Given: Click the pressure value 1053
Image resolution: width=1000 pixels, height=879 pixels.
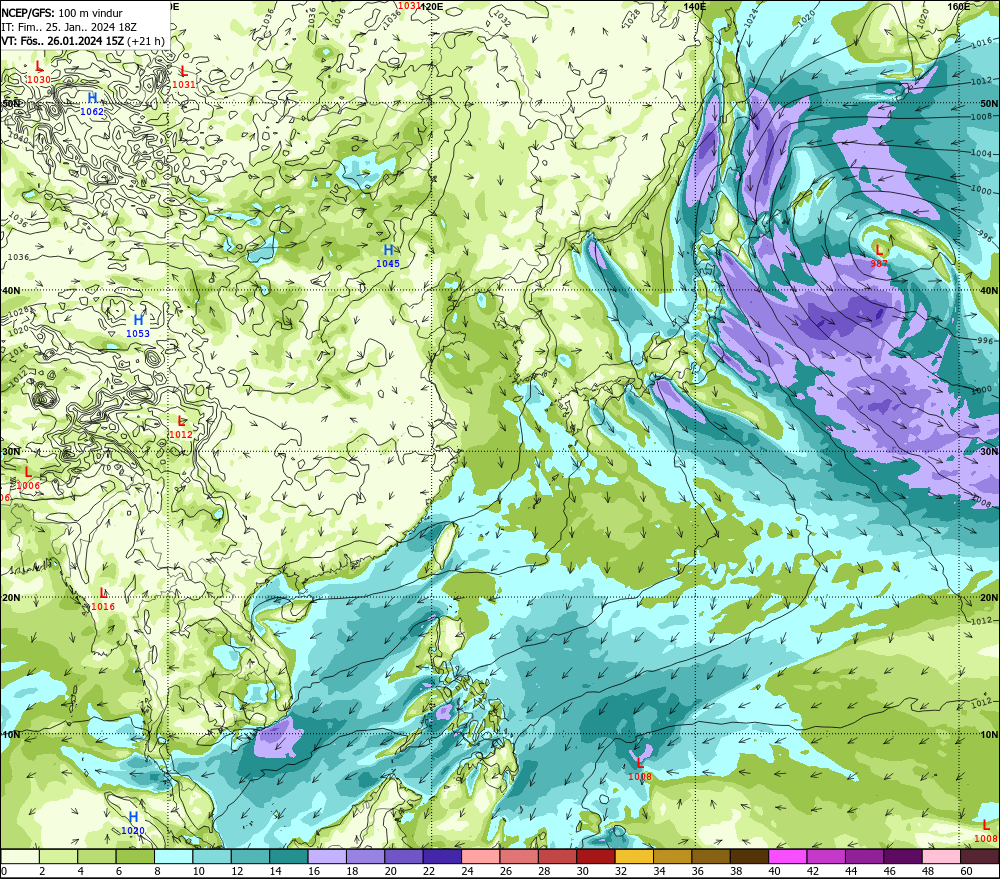Looking at the screenshot, I should click(138, 334).
